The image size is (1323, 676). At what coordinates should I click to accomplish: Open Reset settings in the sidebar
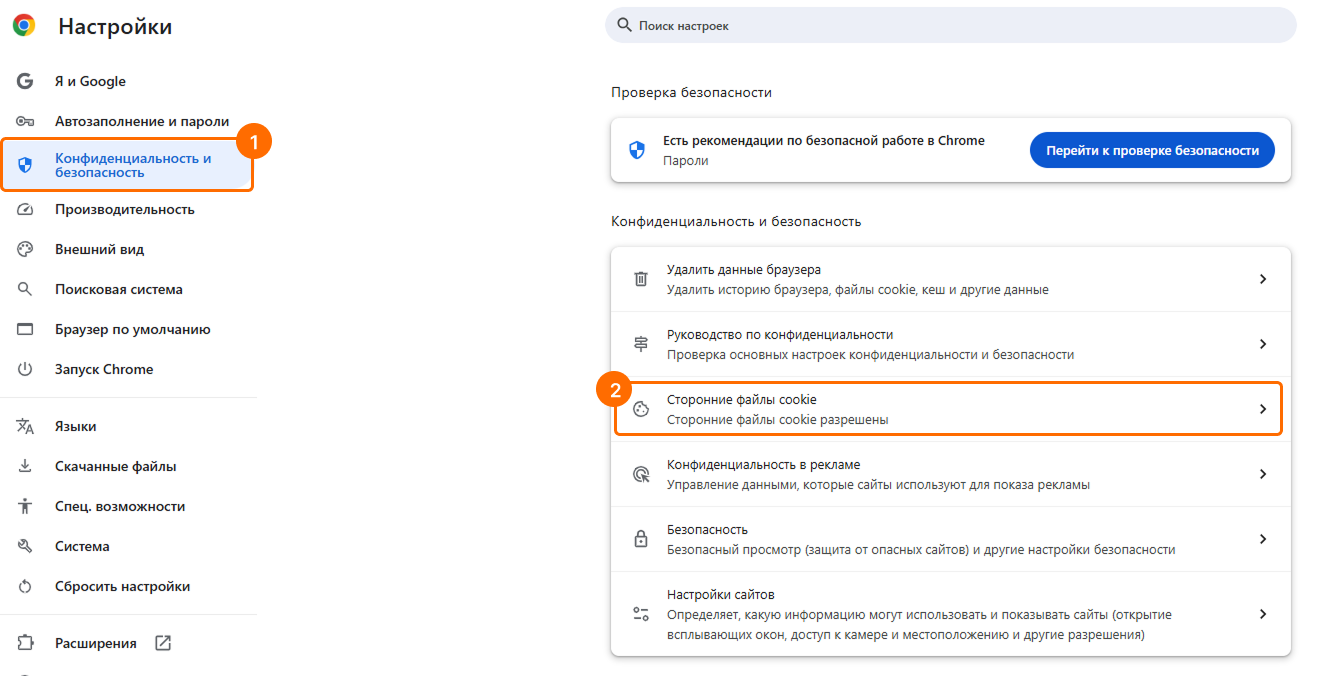tap(122, 586)
